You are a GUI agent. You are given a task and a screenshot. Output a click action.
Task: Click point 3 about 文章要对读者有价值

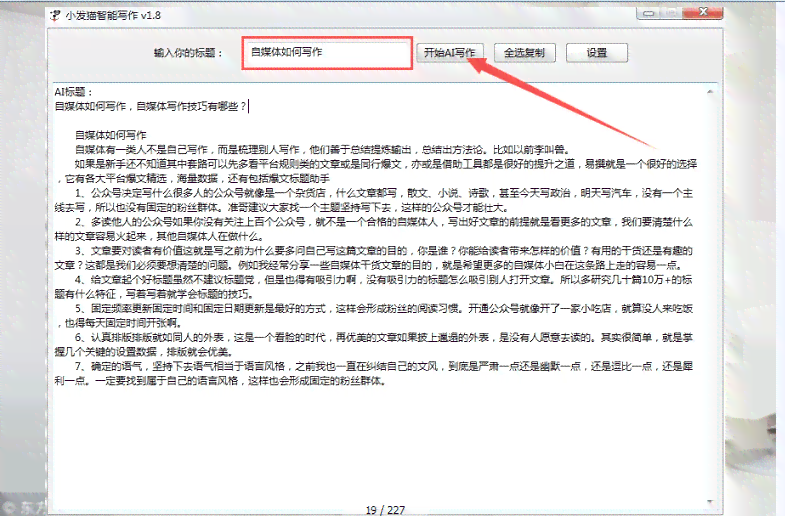pos(374,258)
